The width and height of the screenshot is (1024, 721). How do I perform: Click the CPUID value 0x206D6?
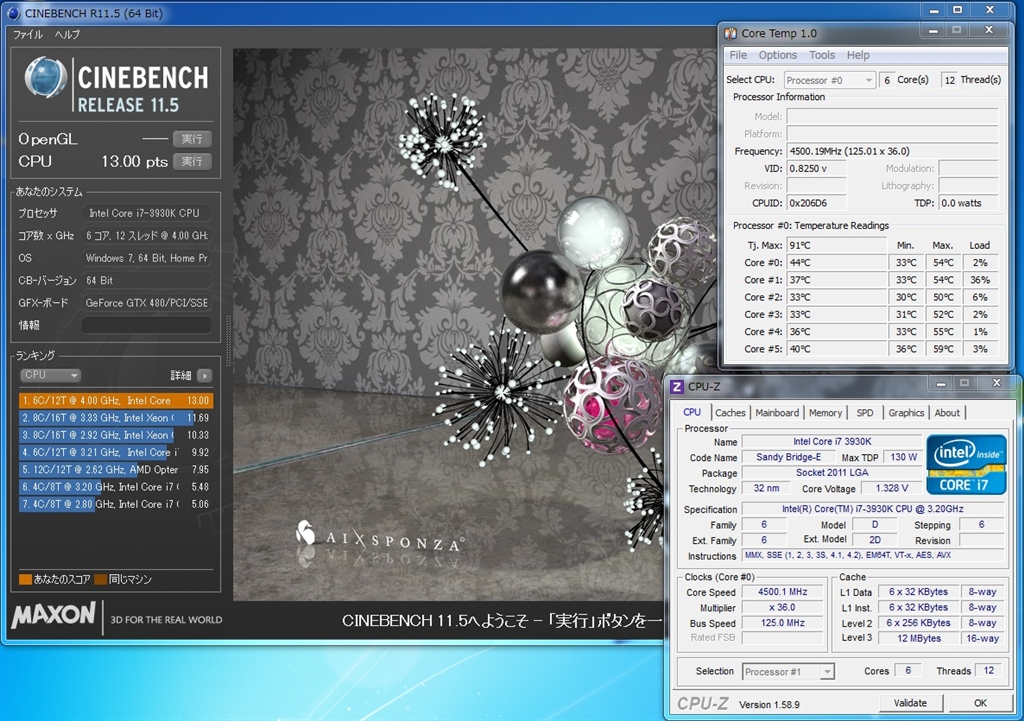click(816, 203)
